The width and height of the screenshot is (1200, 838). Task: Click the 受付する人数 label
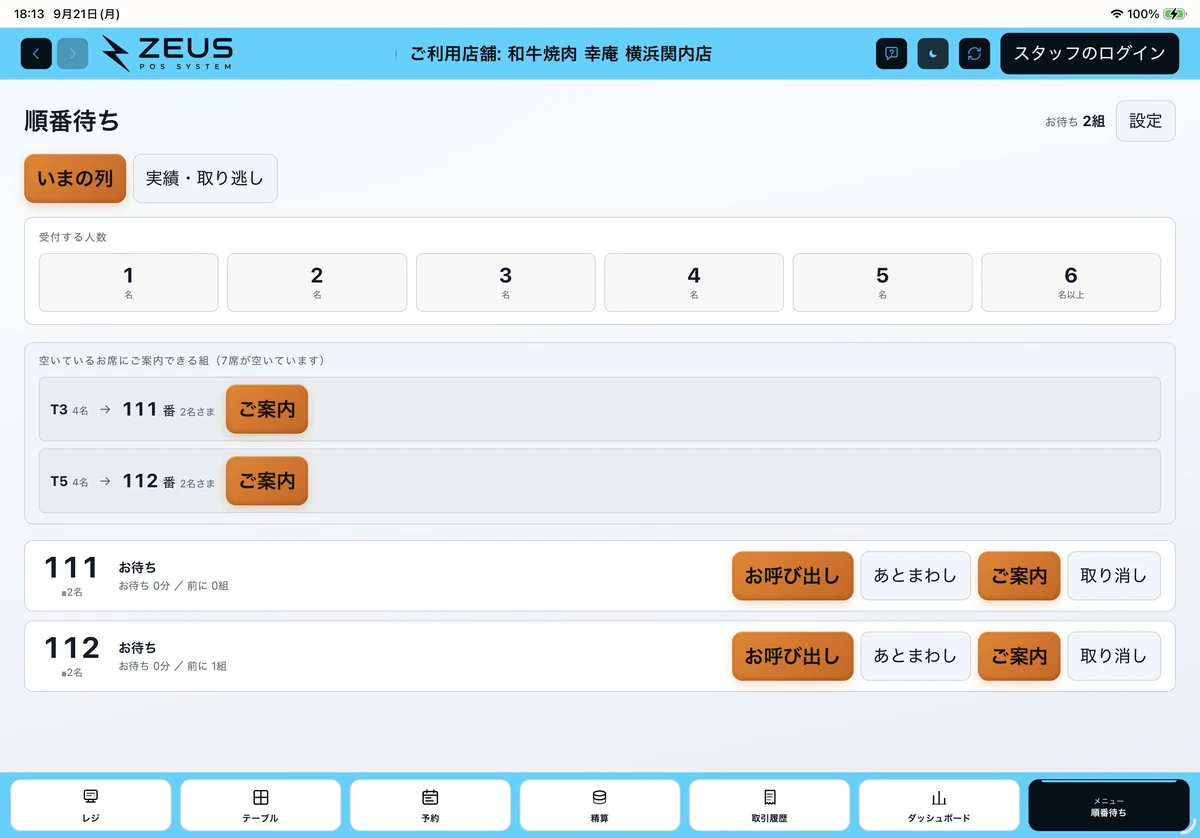point(72,237)
